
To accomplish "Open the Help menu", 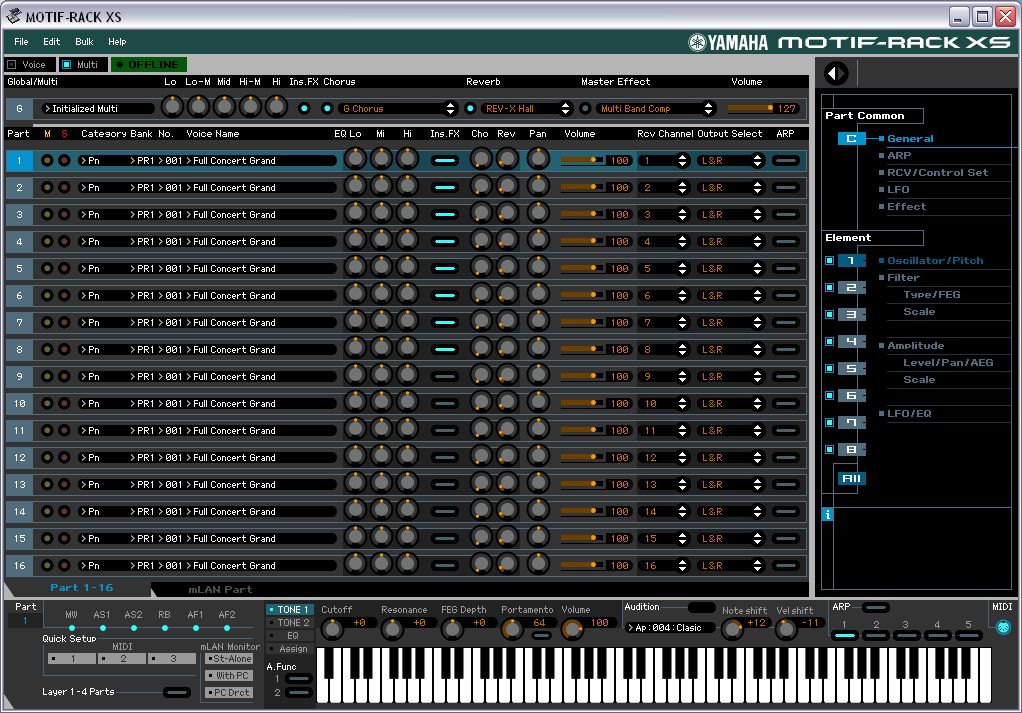I will pyautogui.click(x=117, y=42).
